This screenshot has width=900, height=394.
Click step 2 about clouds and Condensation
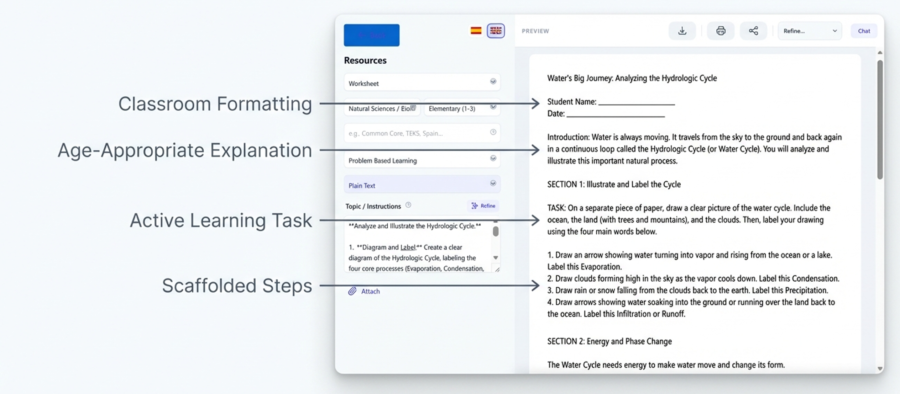(x=693, y=279)
